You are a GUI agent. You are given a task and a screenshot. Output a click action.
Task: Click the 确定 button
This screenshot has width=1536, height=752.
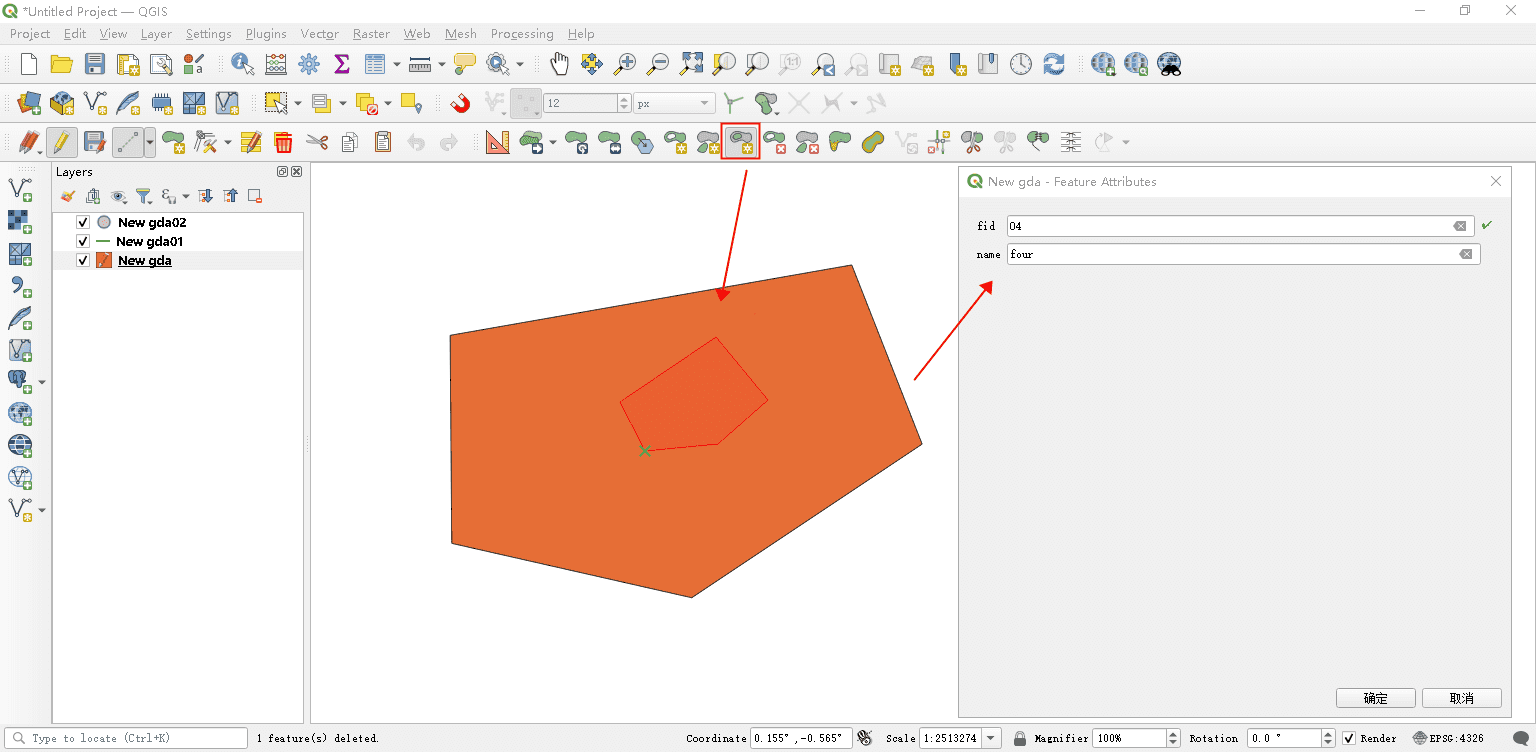click(x=1376, y=698)
